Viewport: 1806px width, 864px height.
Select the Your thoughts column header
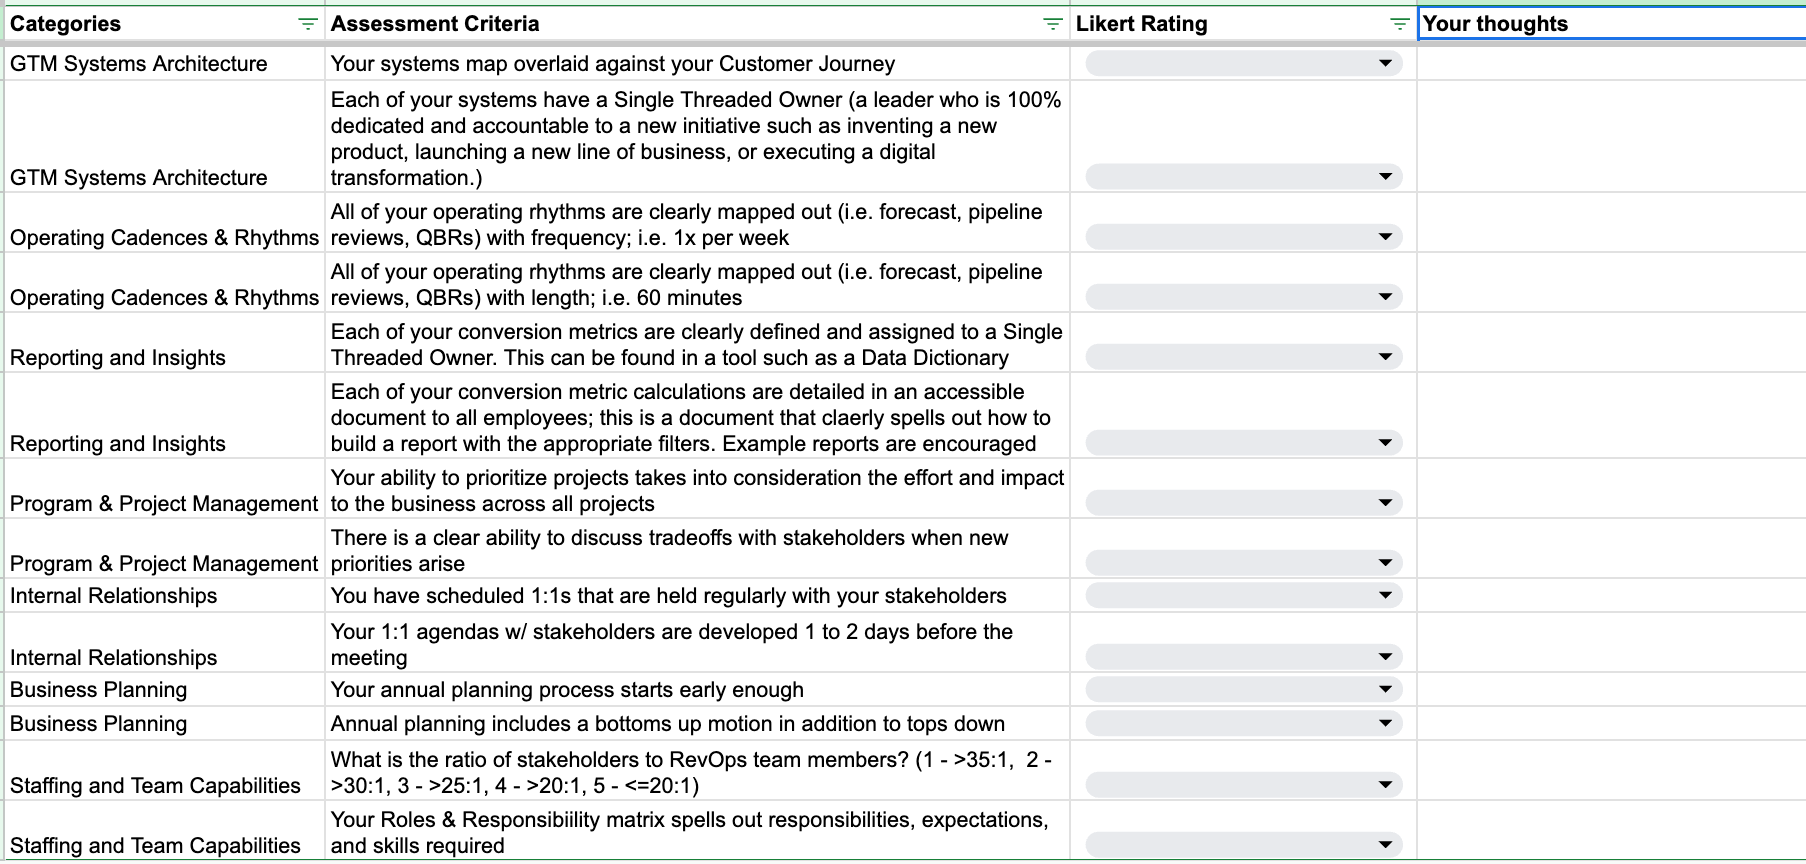click(x=1600, y=23)
